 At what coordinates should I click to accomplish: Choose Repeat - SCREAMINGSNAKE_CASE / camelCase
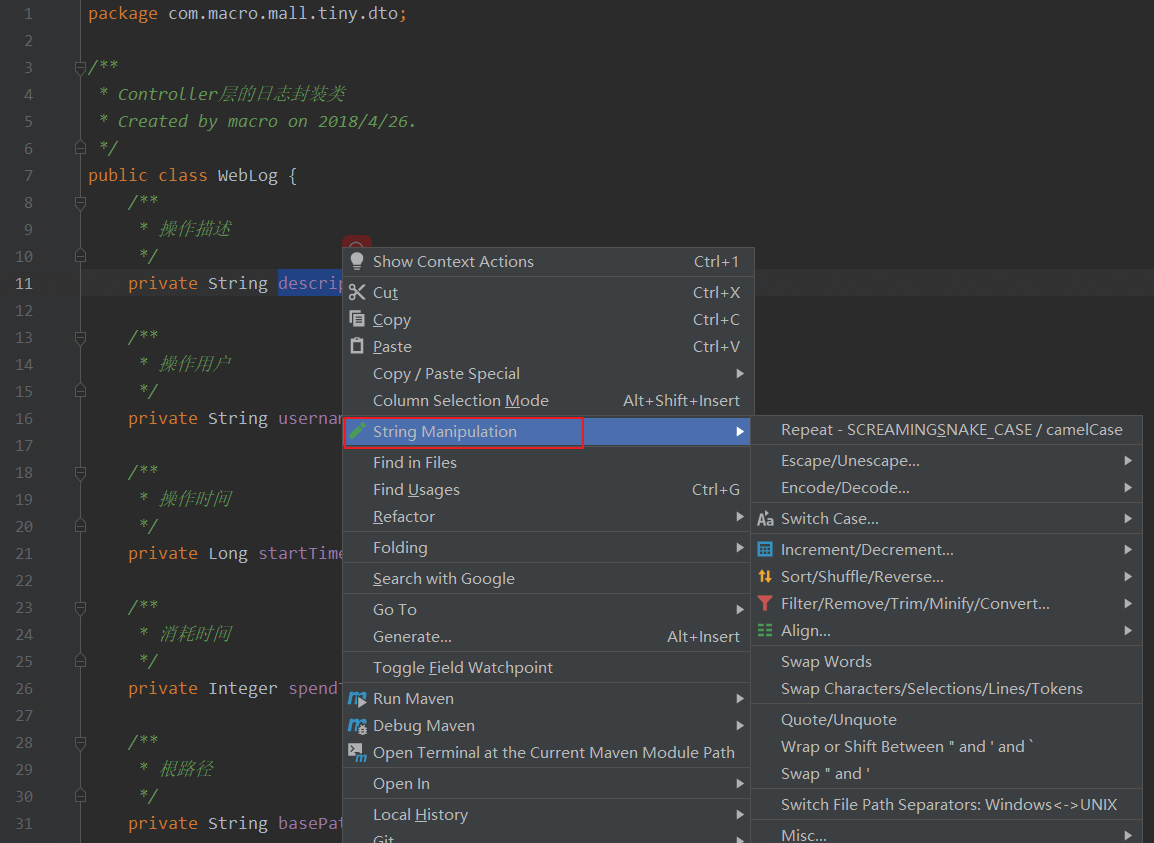946,429
